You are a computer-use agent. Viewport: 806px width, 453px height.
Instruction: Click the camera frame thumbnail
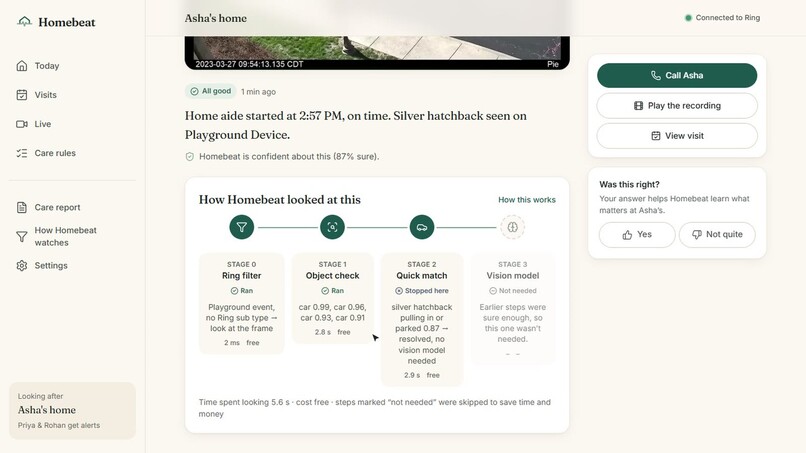click(377, 52)
